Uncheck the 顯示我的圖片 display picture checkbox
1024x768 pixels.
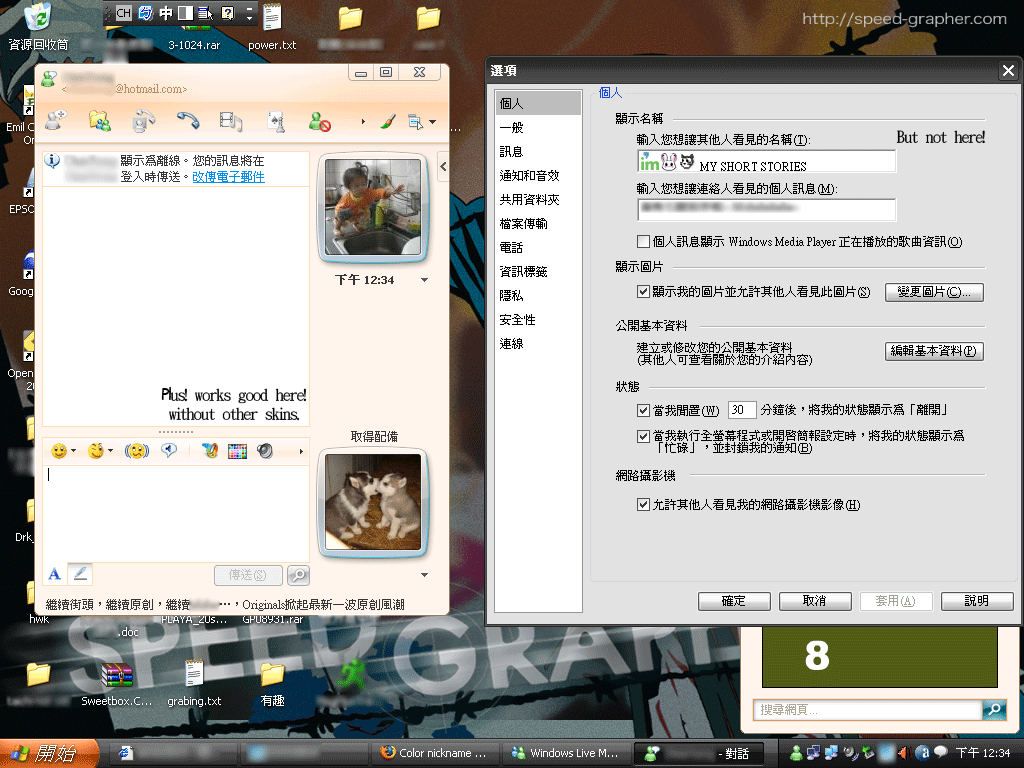644,292
